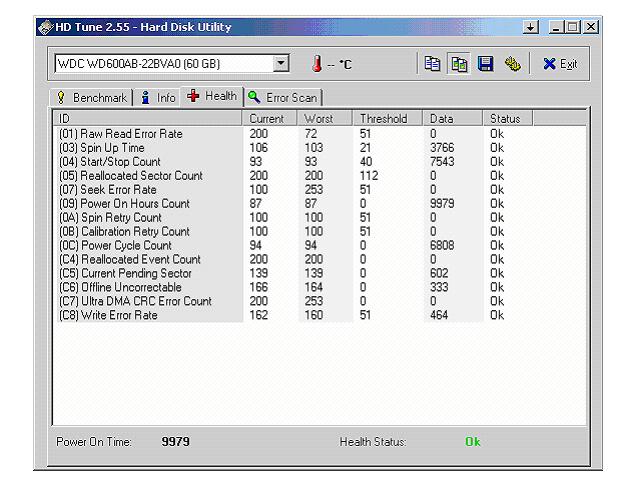Screen dimensions: 640x480
Task: Click the Data value 333 for Offline Uncorrectable
Action: (439, 287)
